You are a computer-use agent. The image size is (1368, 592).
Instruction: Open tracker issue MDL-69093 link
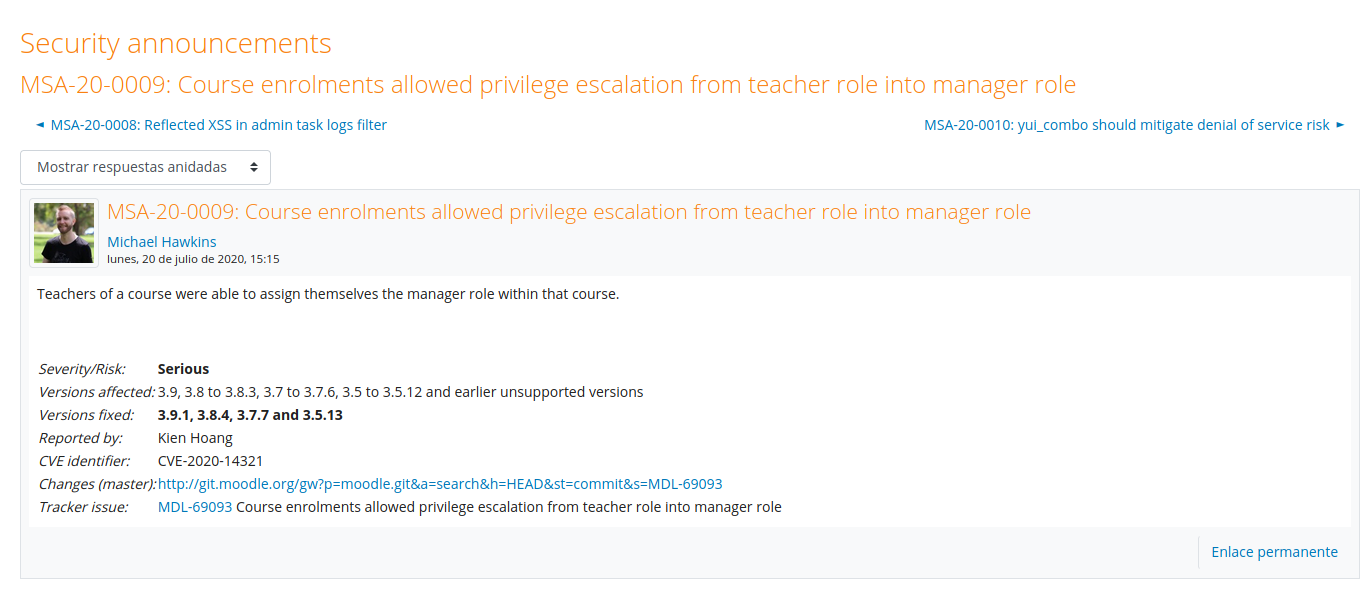195,507
